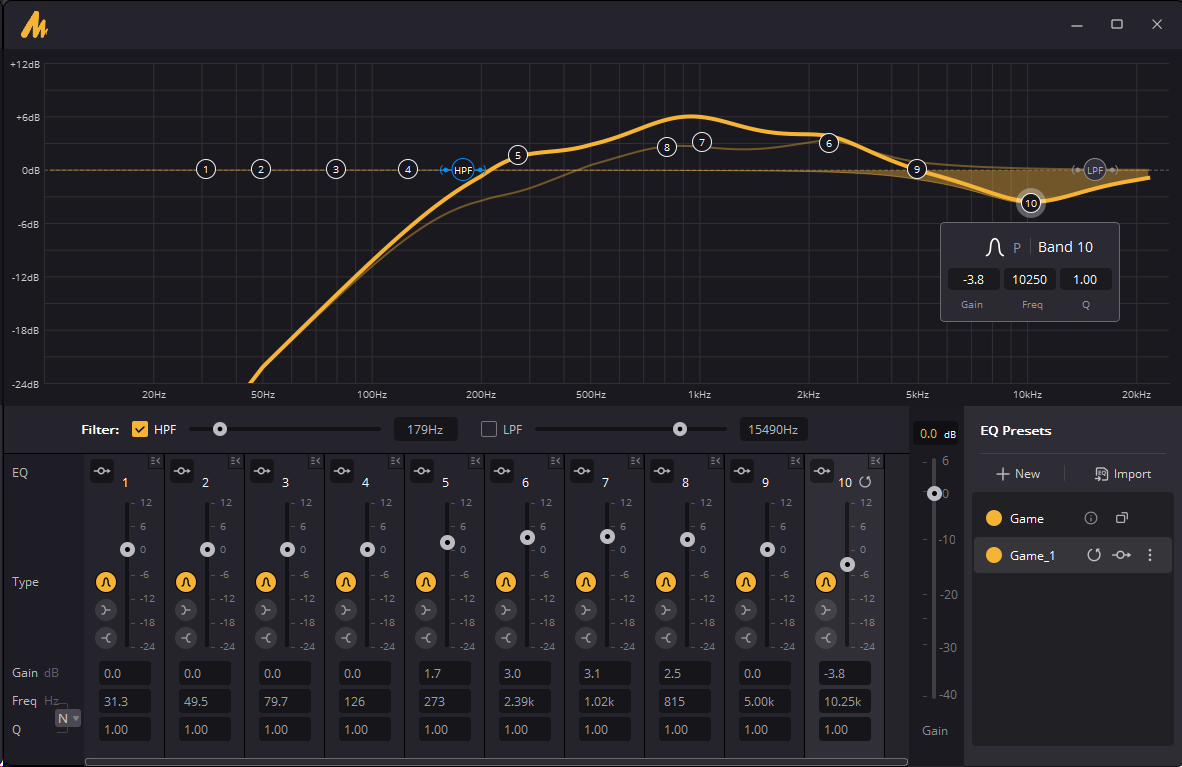Select low shelf filter type for band 1

click(106, 610)
